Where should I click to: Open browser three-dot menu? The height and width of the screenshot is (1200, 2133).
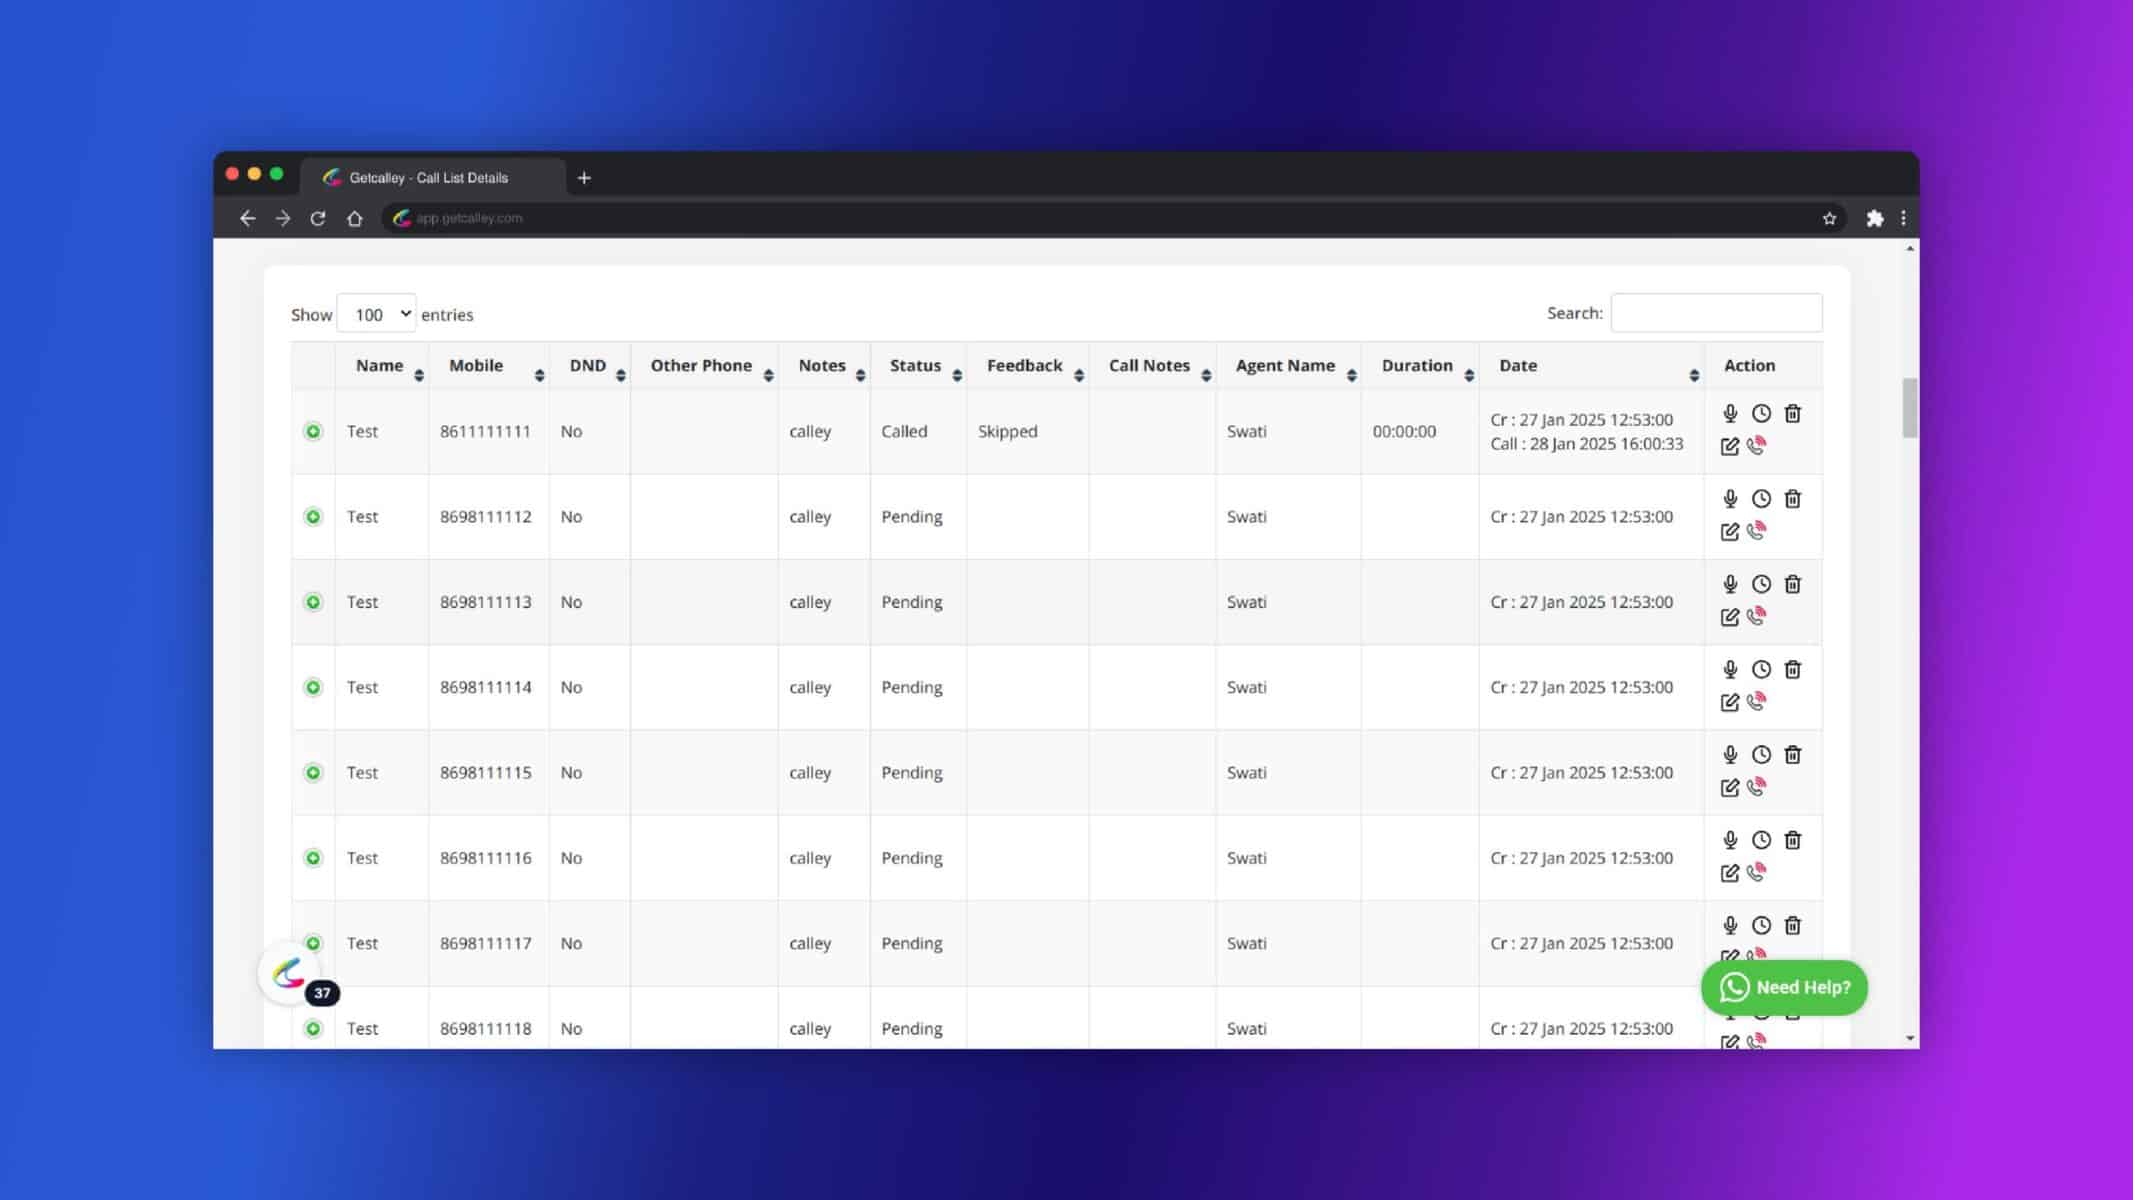point(1903,218)
